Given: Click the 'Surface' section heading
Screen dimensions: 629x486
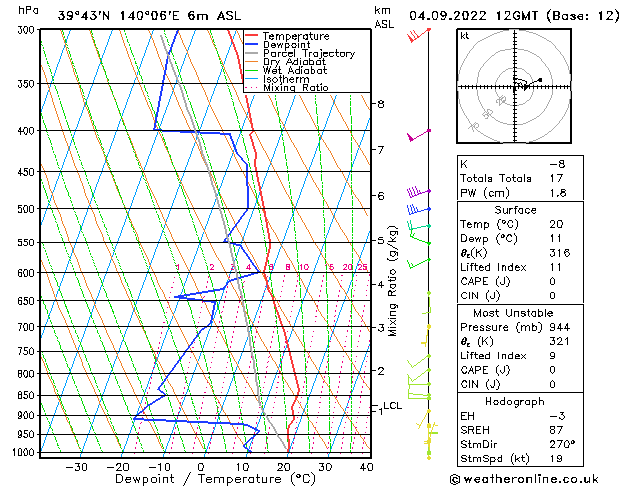Looking at the screenshot, I should (x=515, y=210).
